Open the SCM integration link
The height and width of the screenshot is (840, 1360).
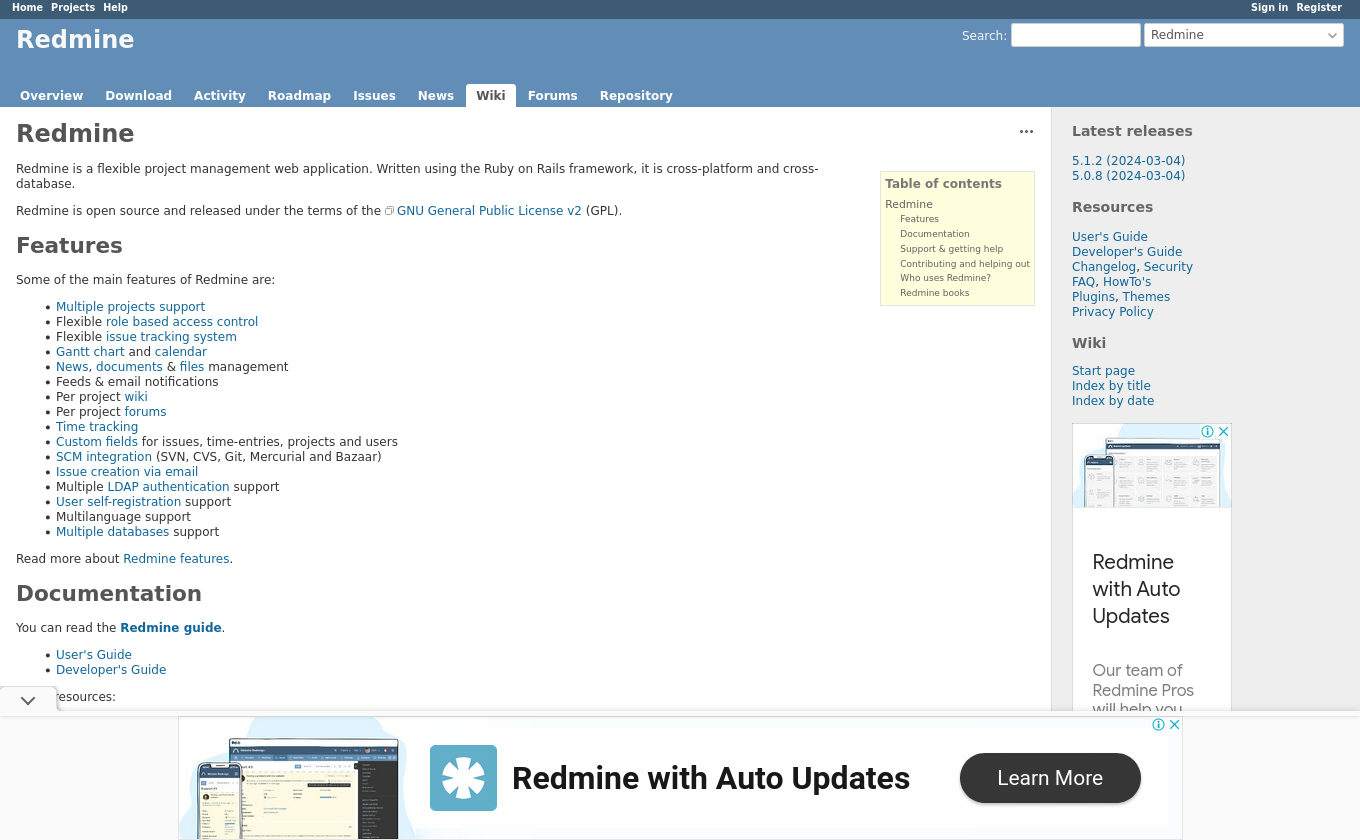tap(104, 457)
